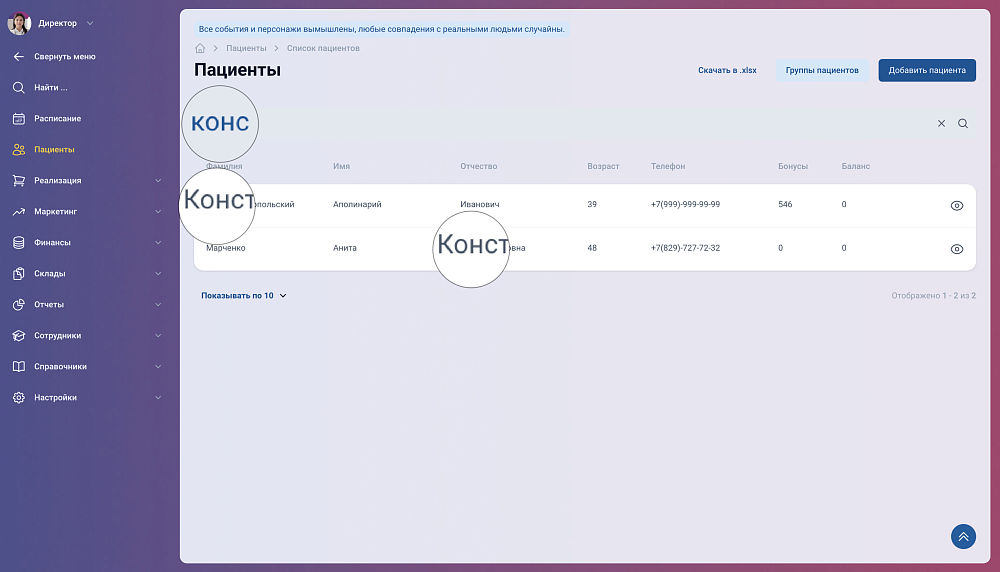Open Группы пациентов

(821, 70)
